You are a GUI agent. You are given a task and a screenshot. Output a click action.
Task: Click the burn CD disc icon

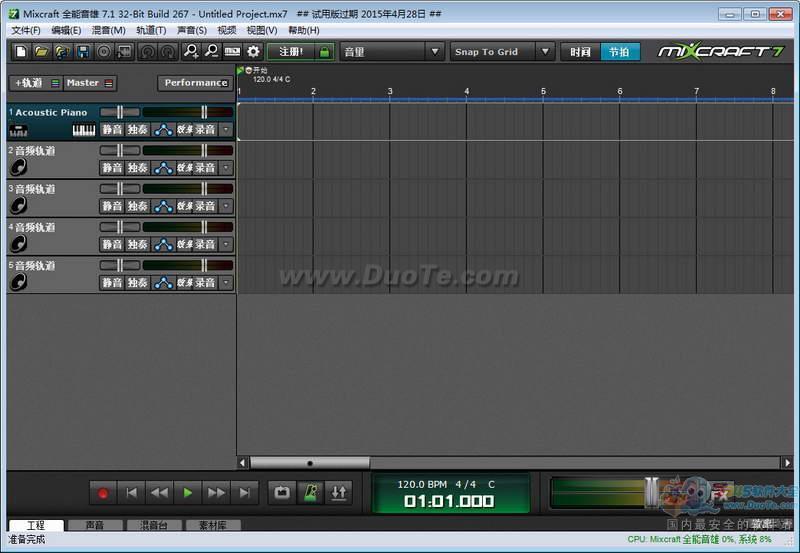pos(104,52)
